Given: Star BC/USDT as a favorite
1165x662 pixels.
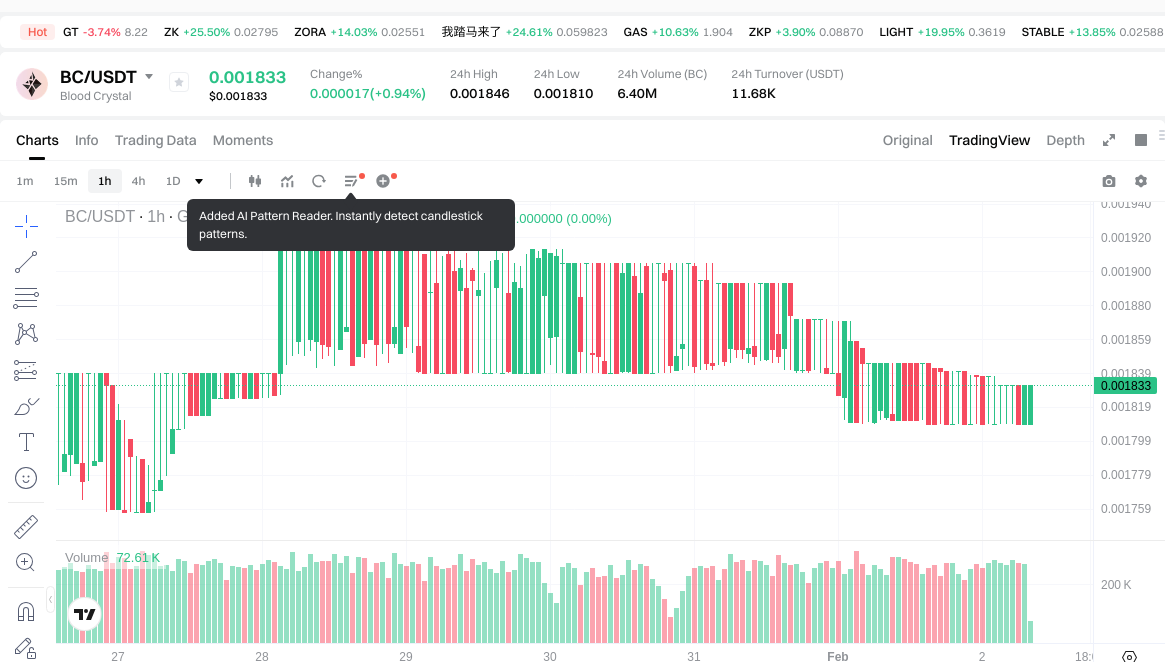Looking at the screenshot, I should (179, 83).
